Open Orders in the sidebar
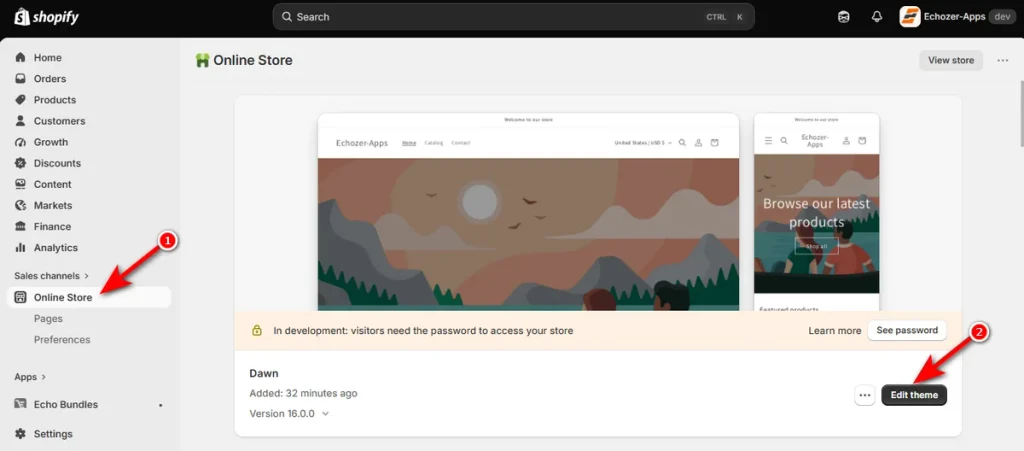 click(50, 78)
